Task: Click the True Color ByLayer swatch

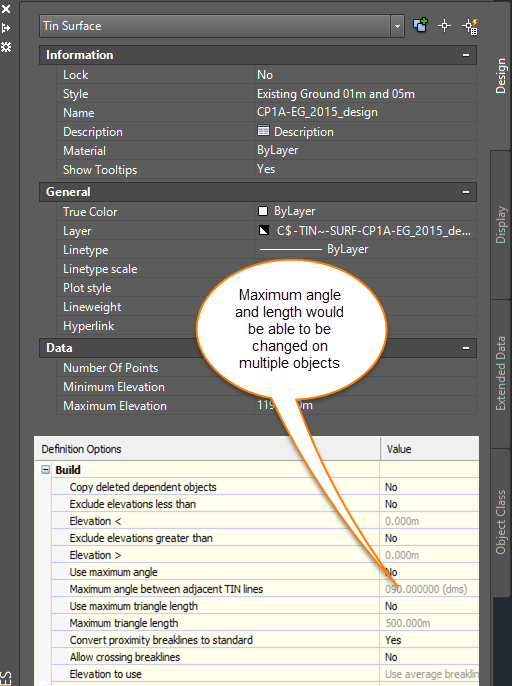Action: click(263, 211)
